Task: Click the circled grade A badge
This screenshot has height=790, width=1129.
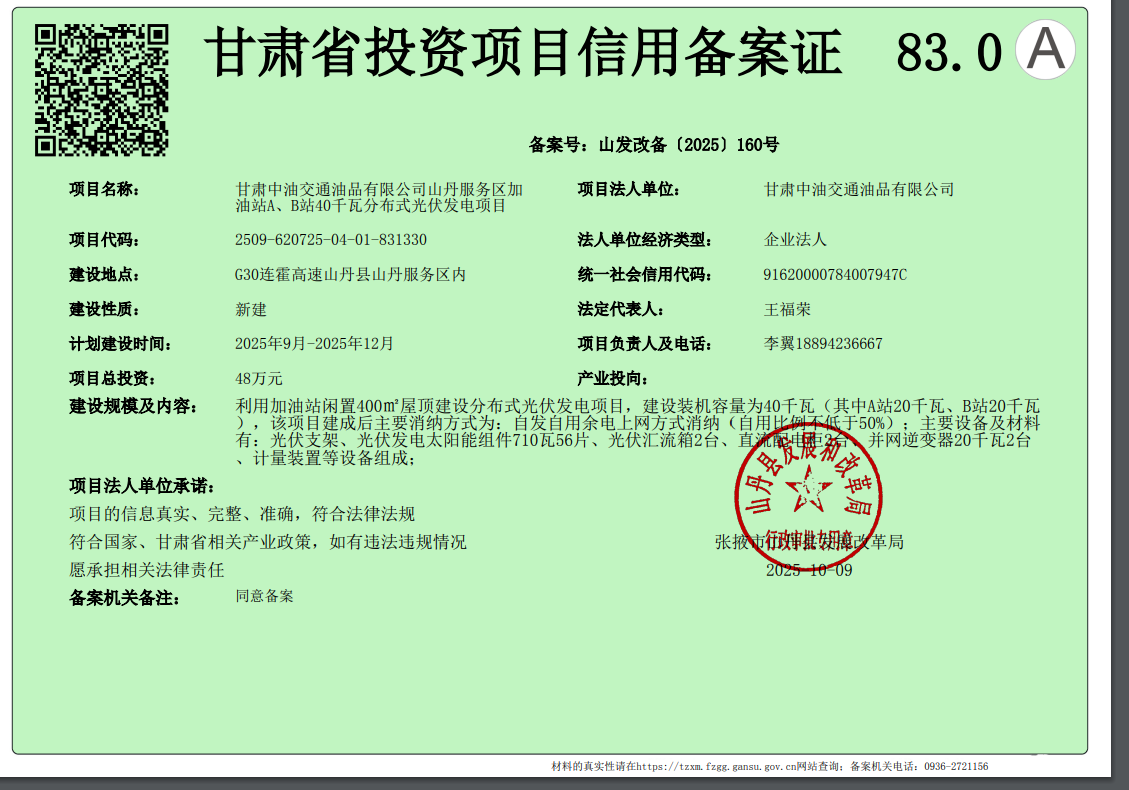Action: click(1045, 51)
